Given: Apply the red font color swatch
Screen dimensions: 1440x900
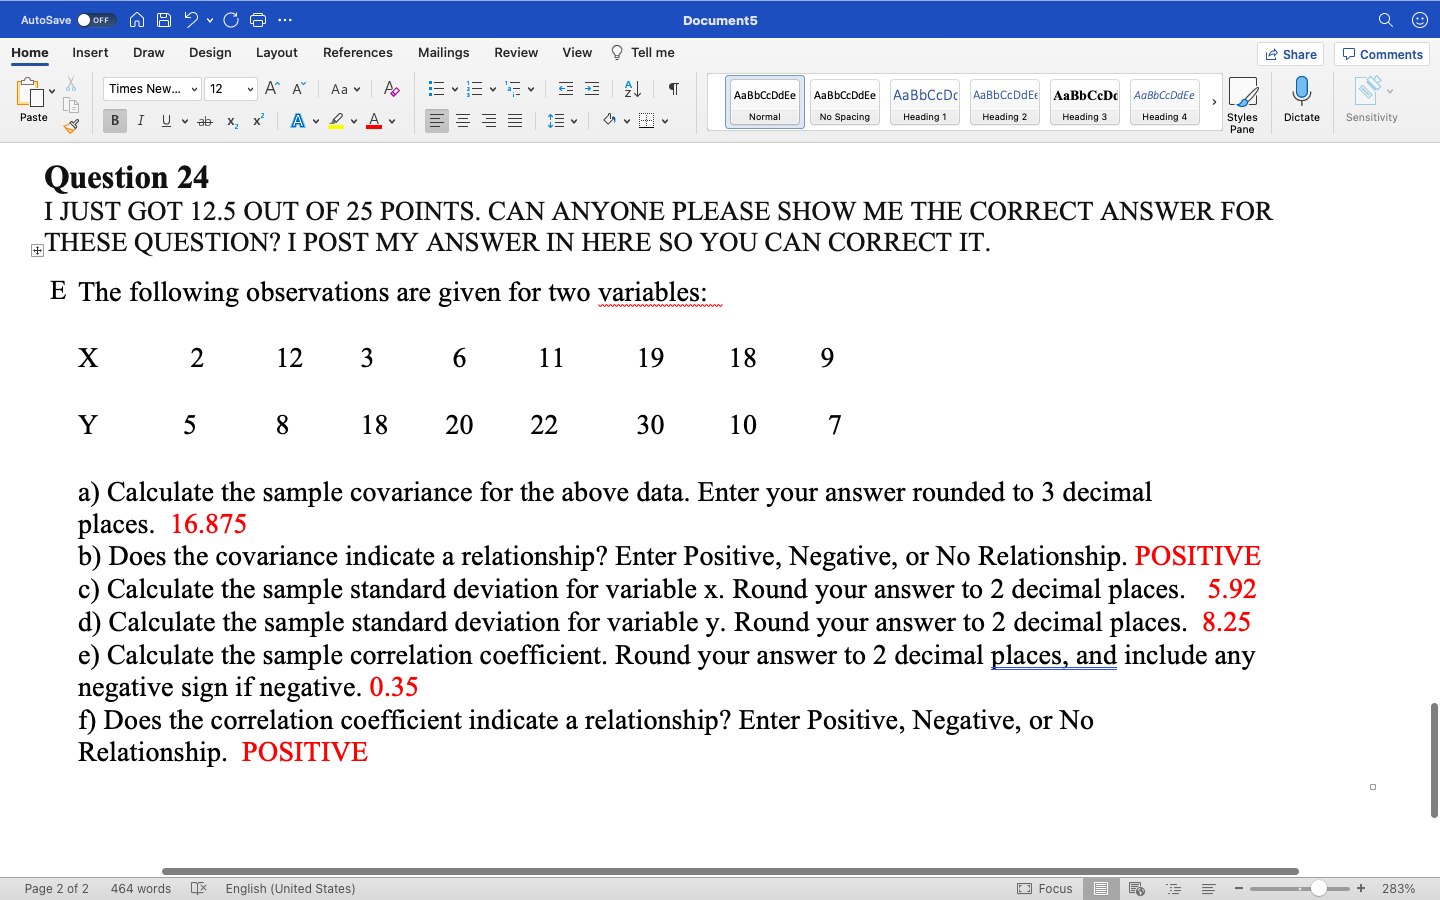Looking at the screenshot, I should (x=374, y=121).
